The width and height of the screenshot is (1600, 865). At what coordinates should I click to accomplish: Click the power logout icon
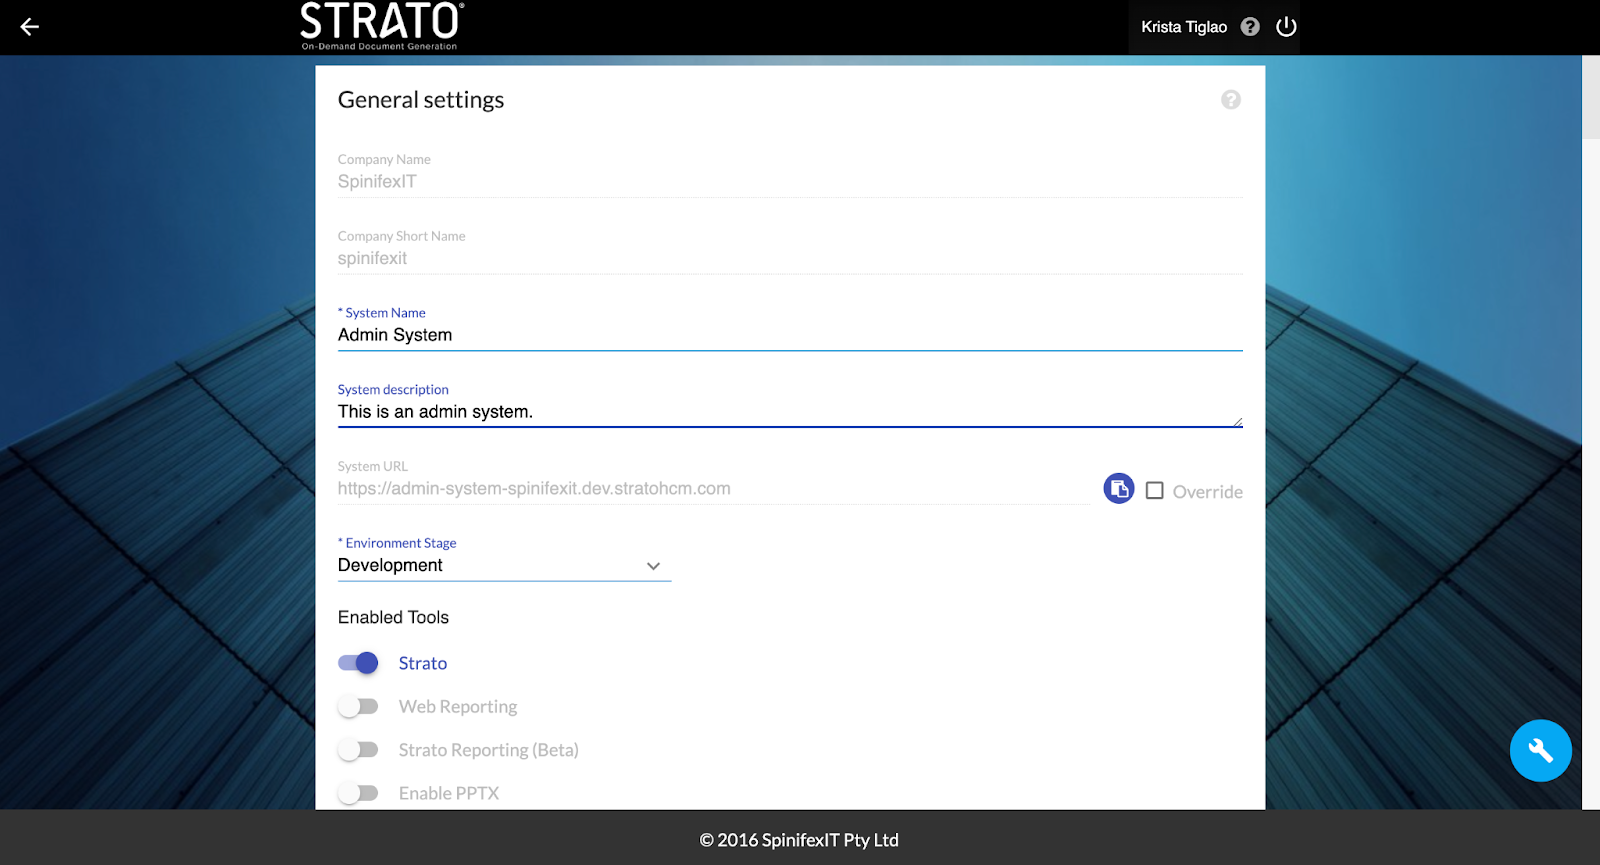pos(1287,27)
